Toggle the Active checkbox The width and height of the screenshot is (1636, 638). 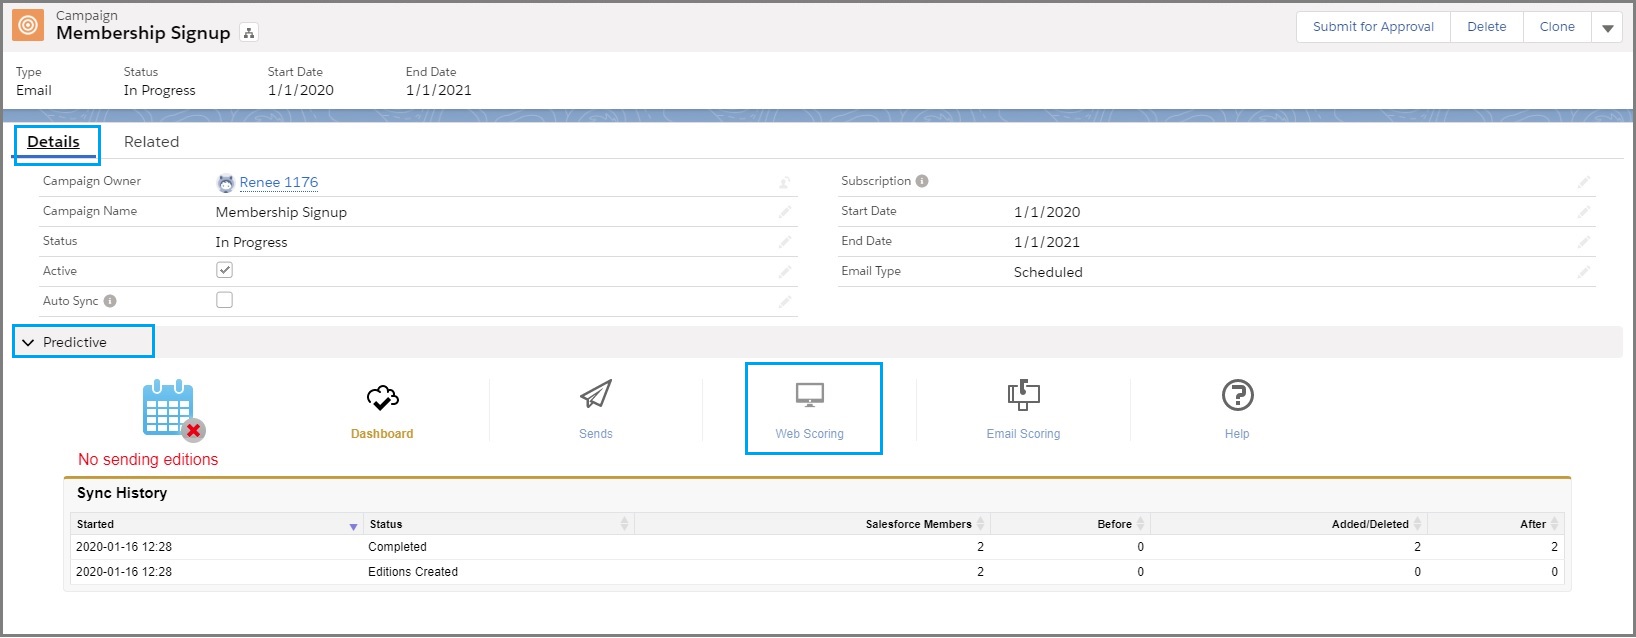point(225,270)
